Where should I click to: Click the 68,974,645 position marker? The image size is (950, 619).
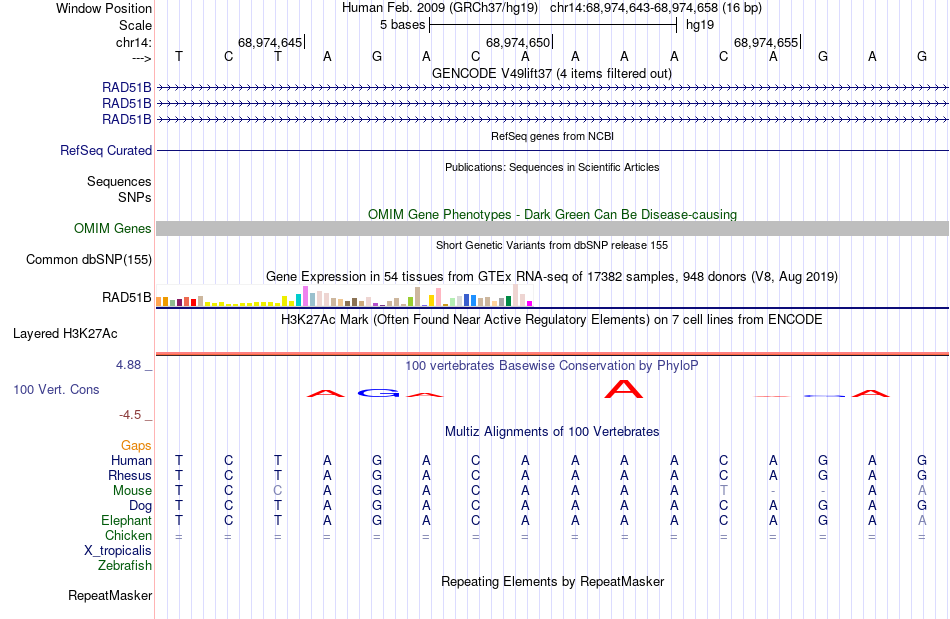point(270,42)
